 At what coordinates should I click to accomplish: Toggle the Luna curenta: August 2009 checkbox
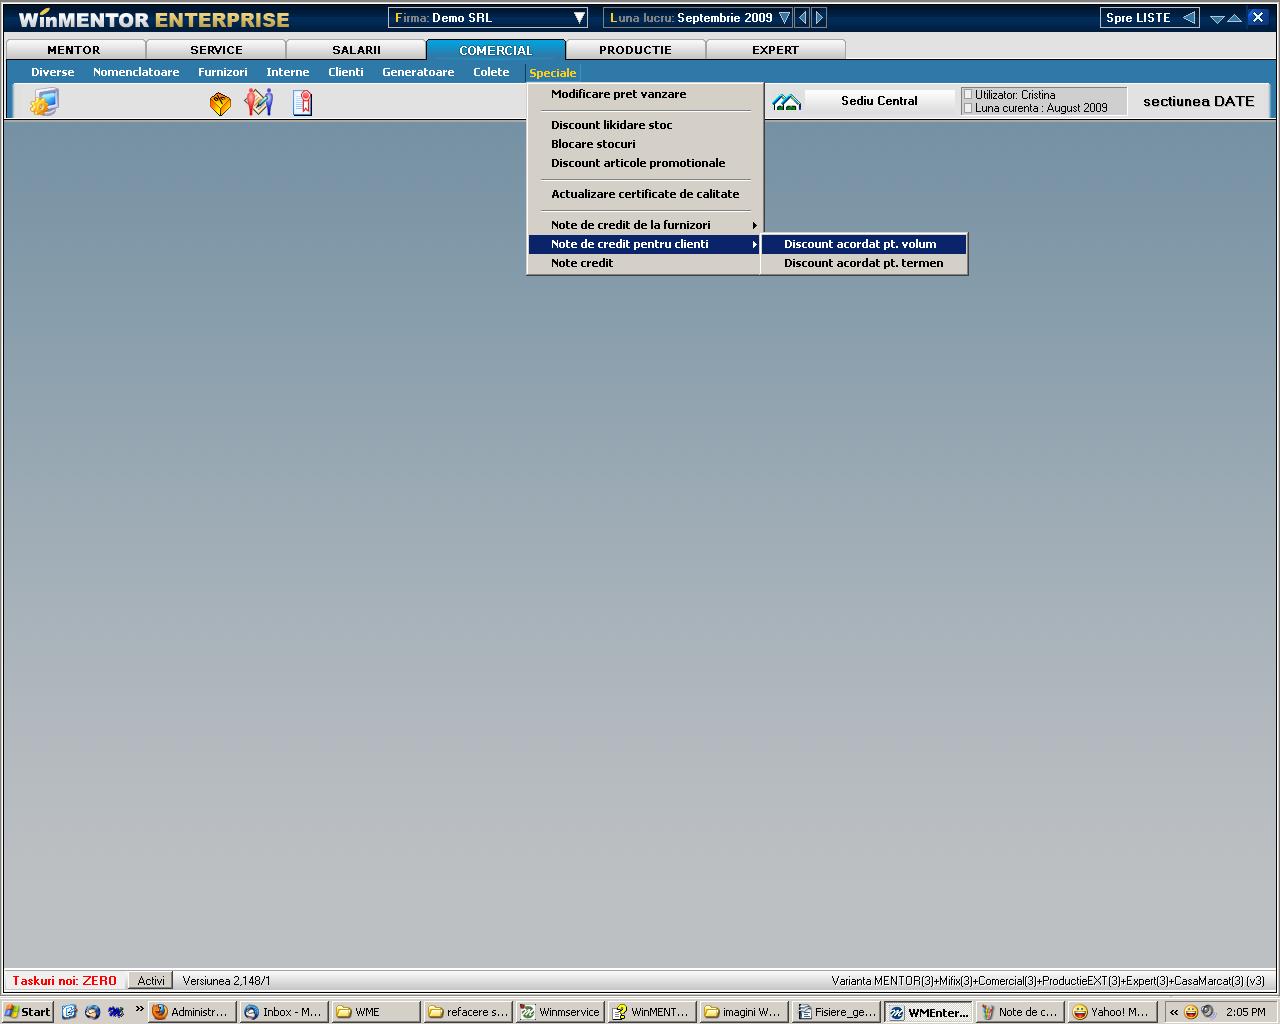pyautogui.click(x=967, y=108)
